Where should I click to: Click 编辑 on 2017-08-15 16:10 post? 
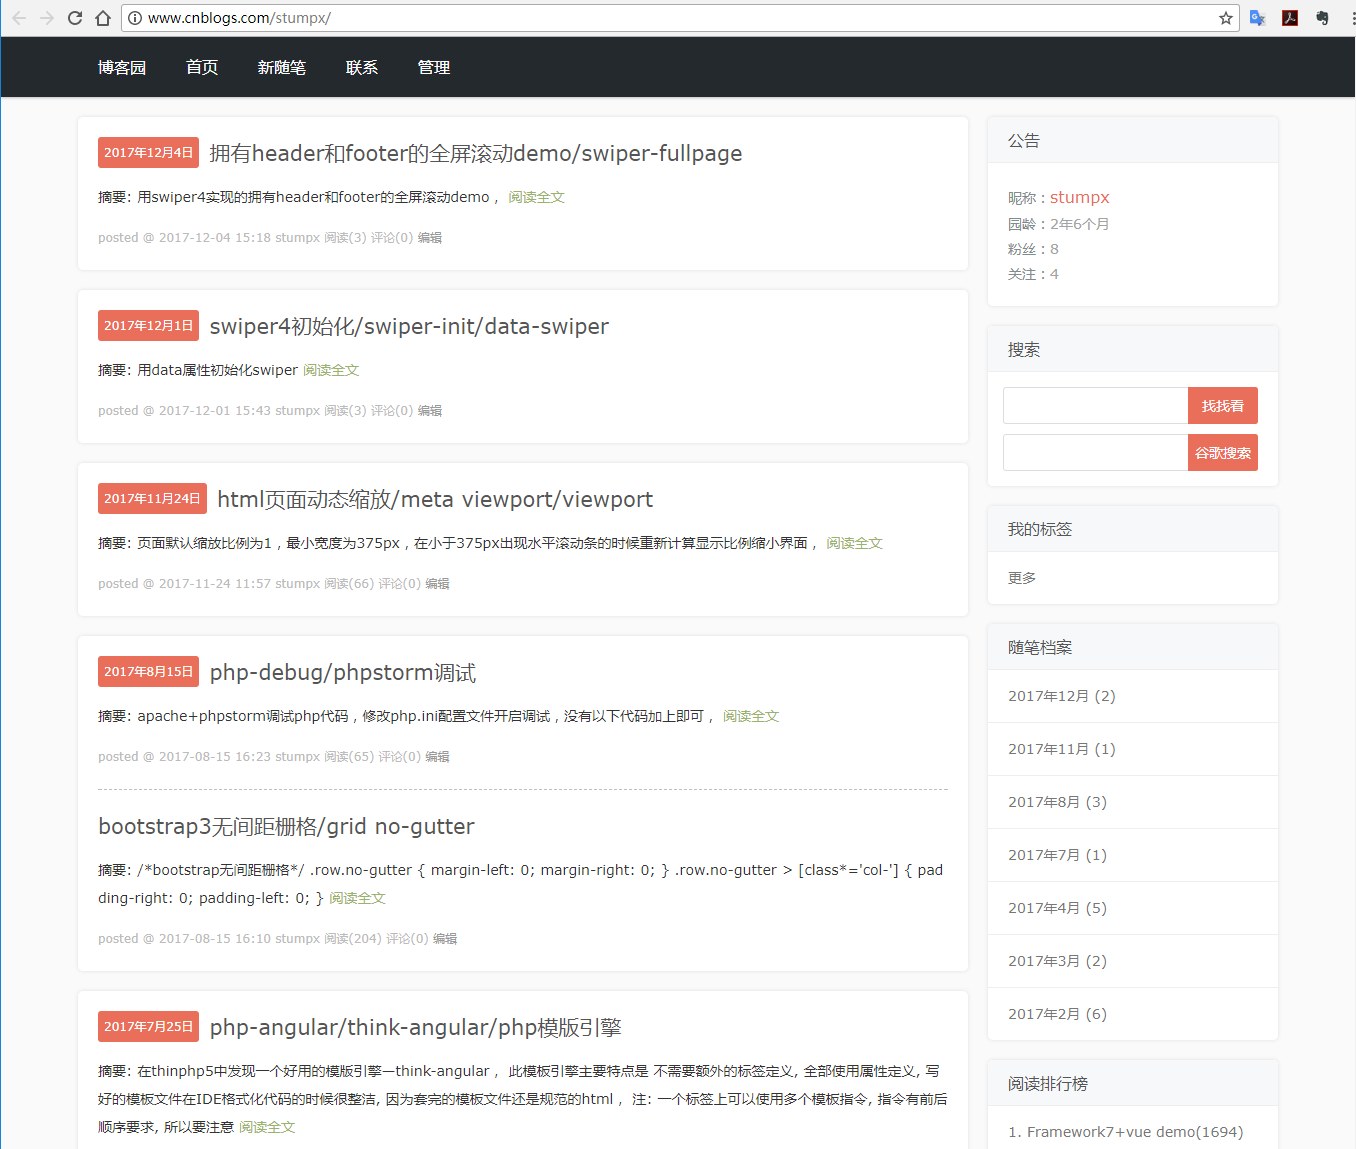pyautogui.click(x=445, y=939)
